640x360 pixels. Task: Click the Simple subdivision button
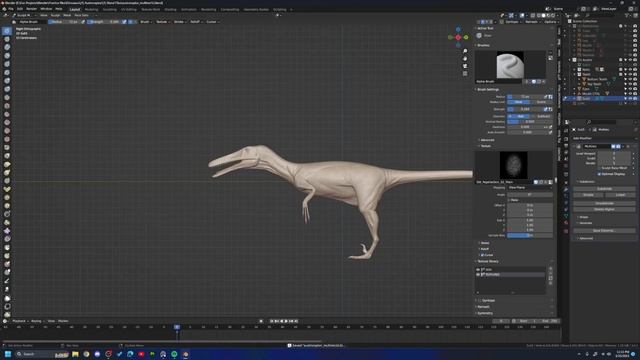(x=588, y=195)
